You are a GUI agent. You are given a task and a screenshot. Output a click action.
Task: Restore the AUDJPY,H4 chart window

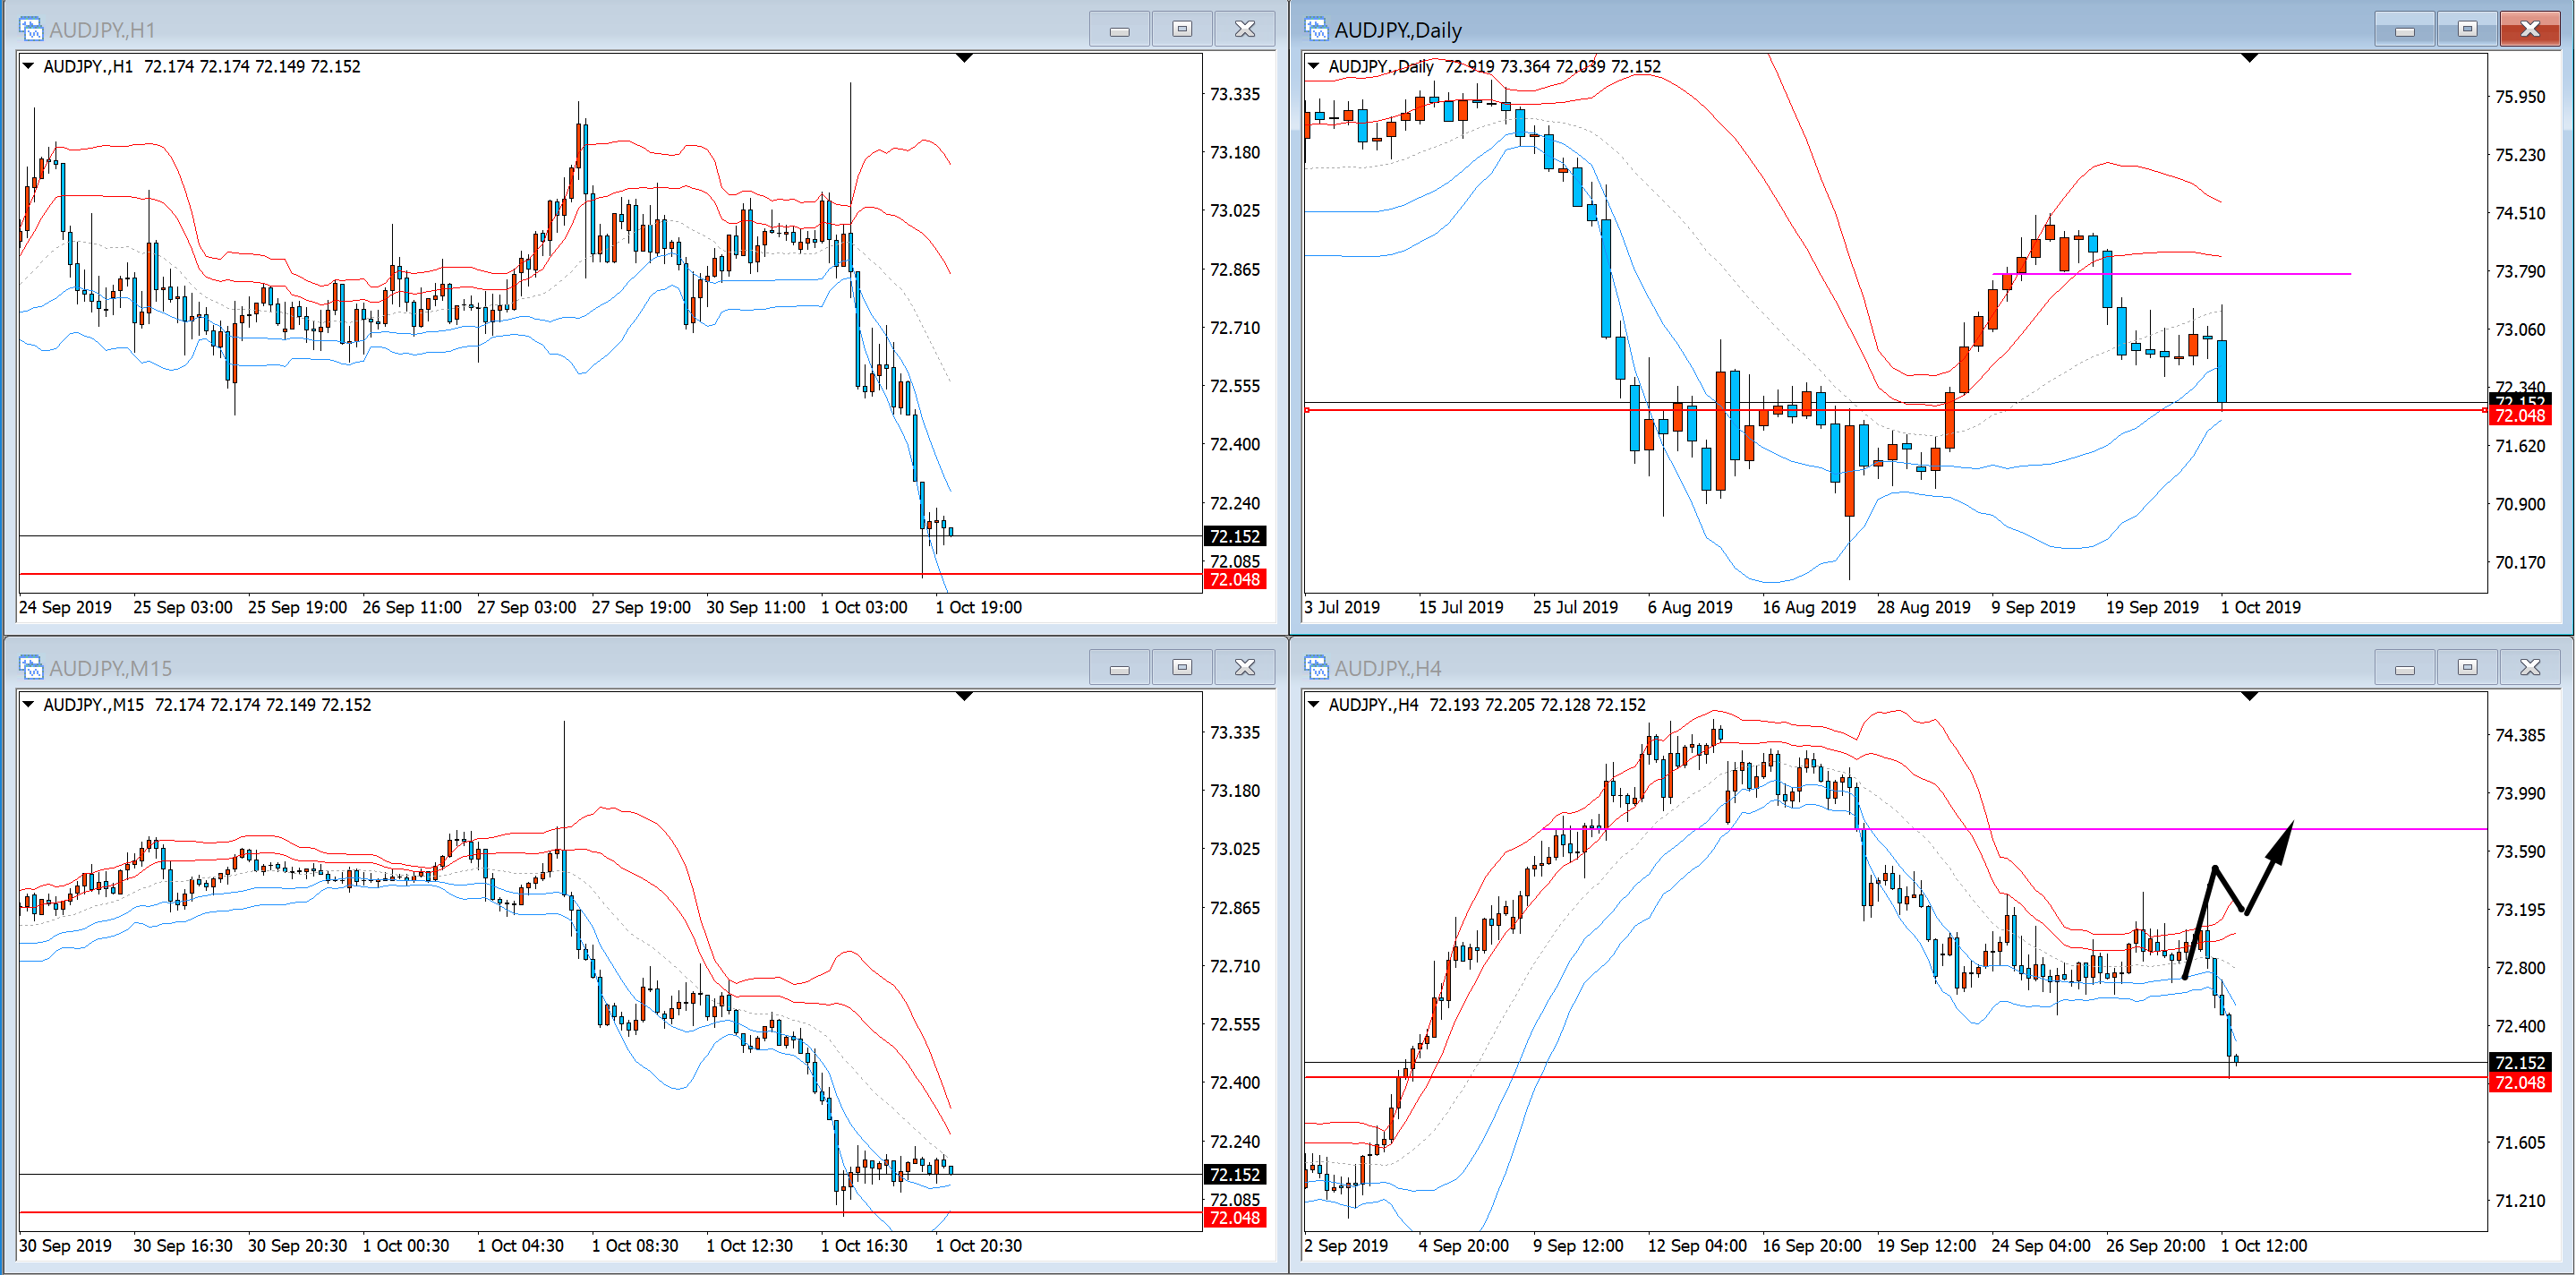2467,667
